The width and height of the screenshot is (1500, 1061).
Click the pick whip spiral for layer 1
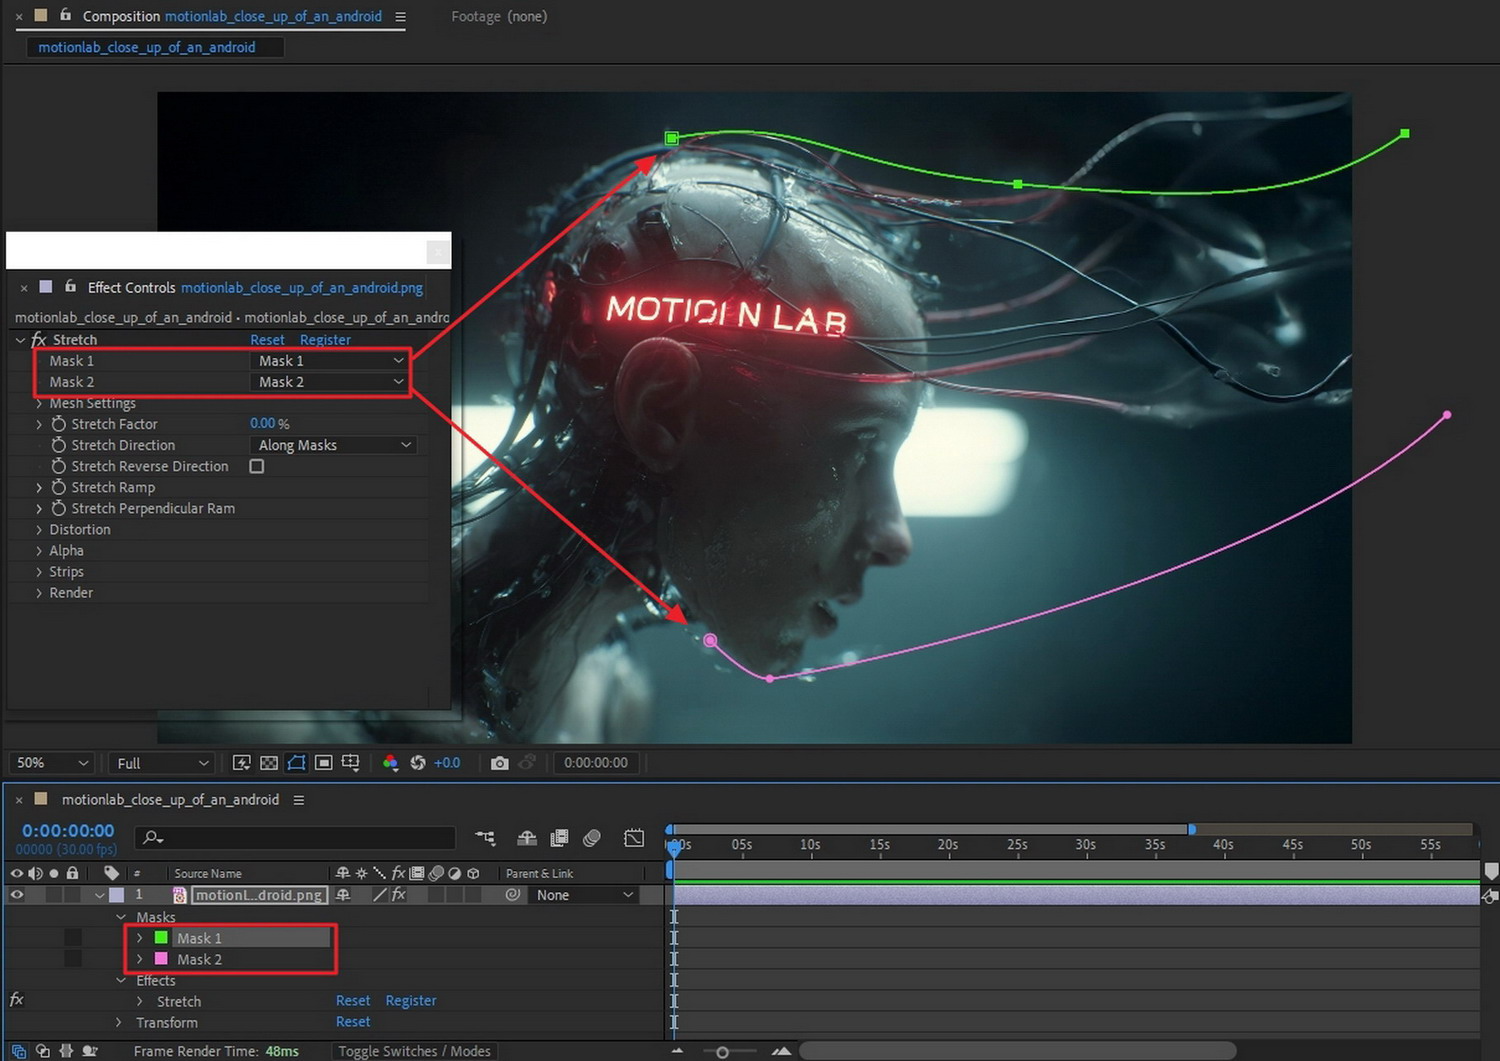coord(513,895)
